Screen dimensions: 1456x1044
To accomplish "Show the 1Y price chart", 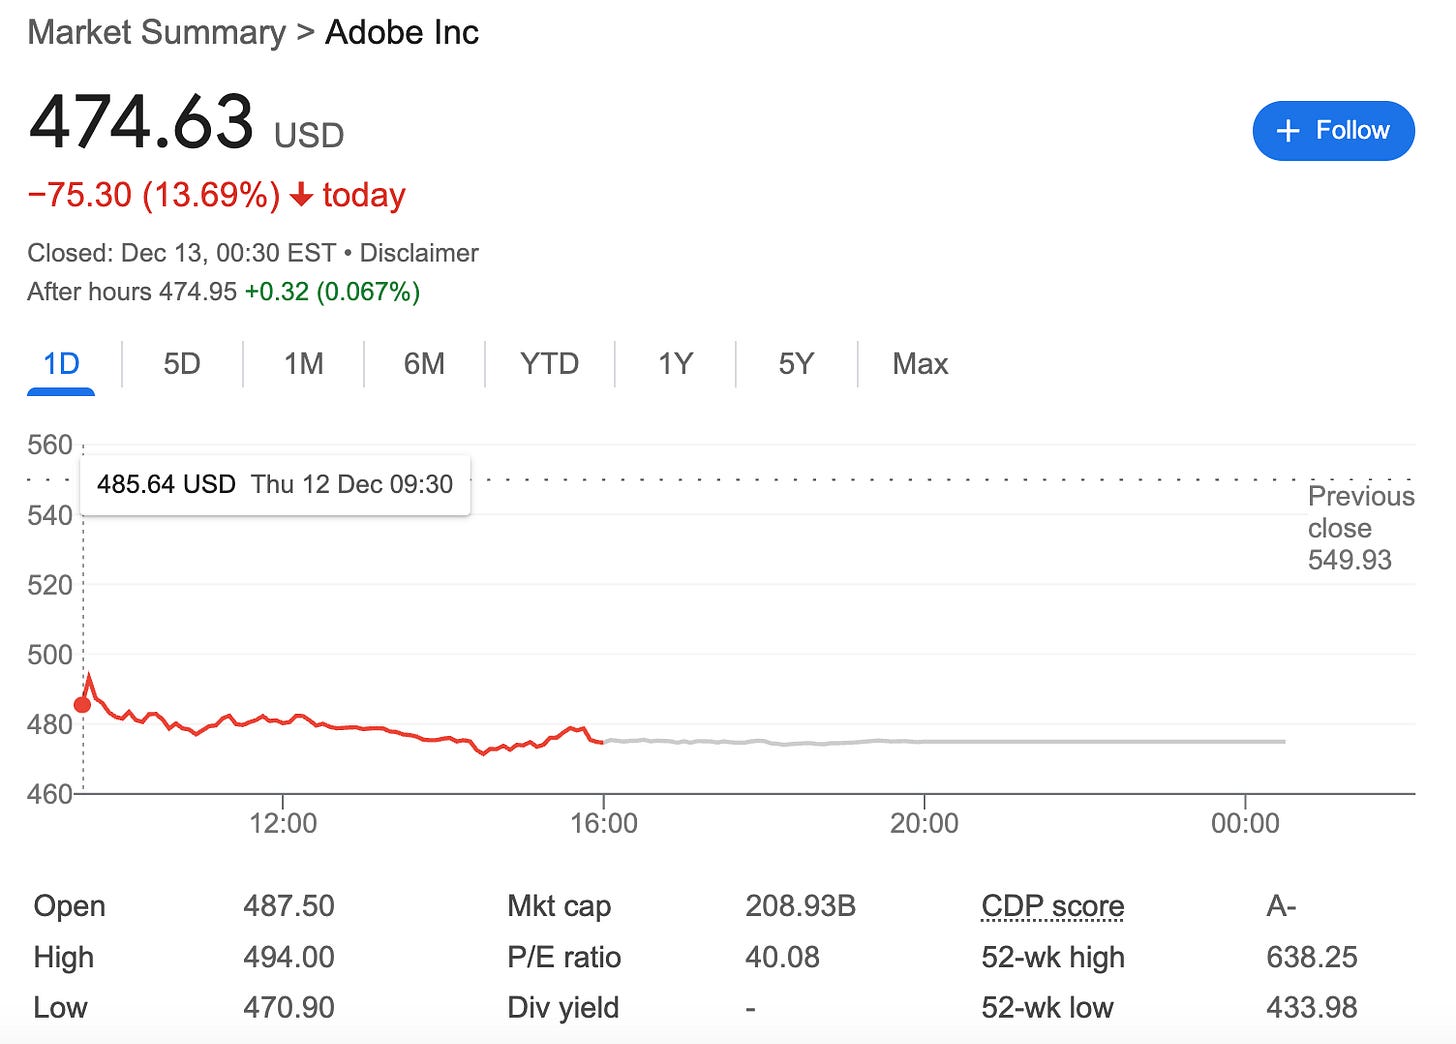I will click(x=675, y=363).
